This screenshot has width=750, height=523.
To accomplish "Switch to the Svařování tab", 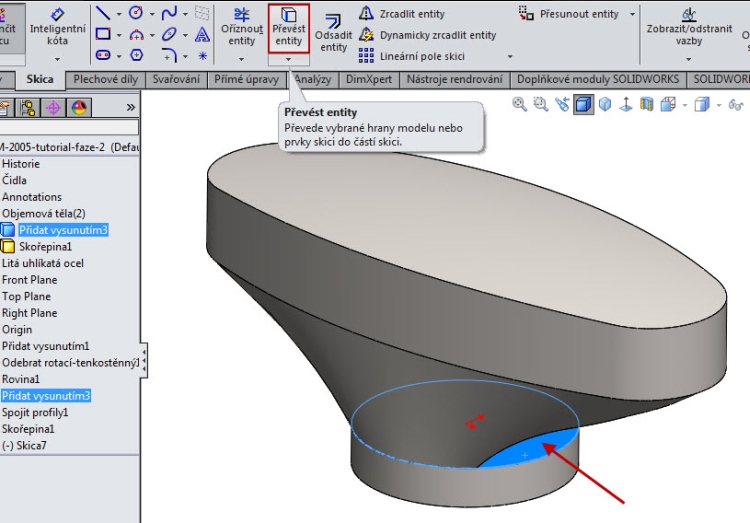I will click(176, 79).
